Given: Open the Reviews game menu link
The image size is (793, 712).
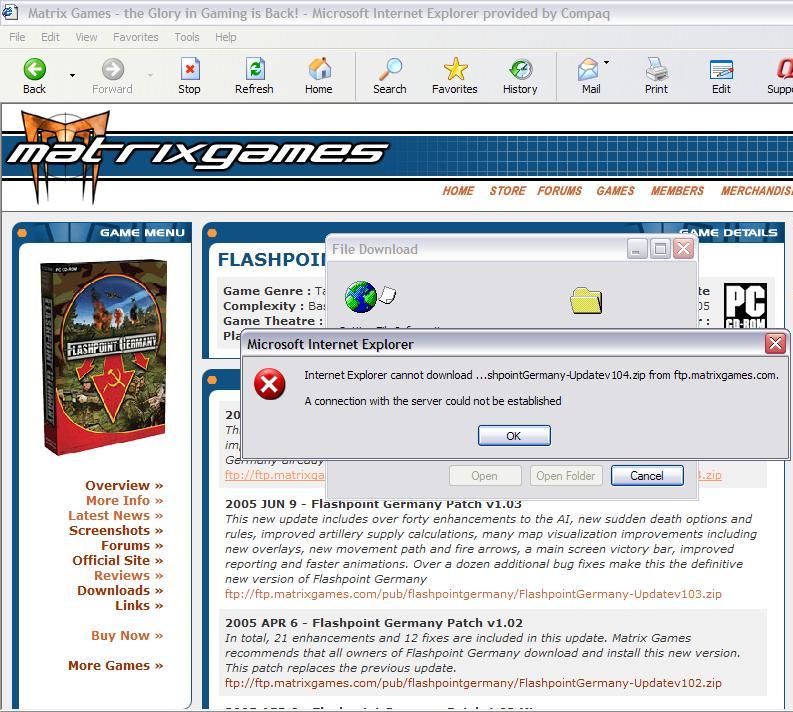Looking at the screenshot, I should (128, 575).
